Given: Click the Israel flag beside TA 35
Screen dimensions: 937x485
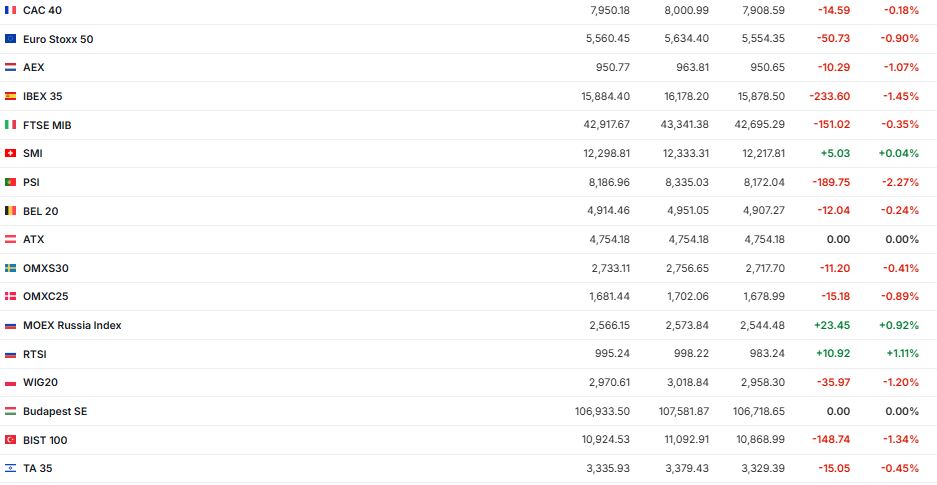Looking at the screenshot, I should tap(11, 468).
